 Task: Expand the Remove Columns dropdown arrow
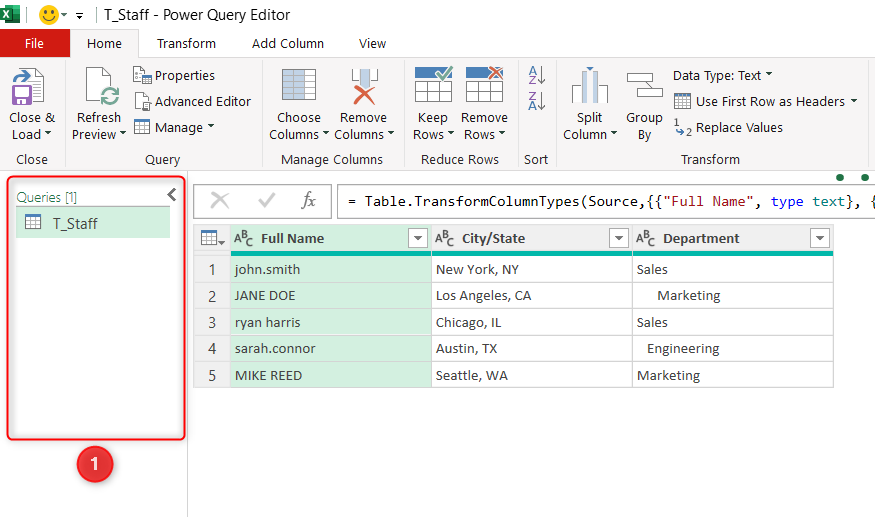391,134
